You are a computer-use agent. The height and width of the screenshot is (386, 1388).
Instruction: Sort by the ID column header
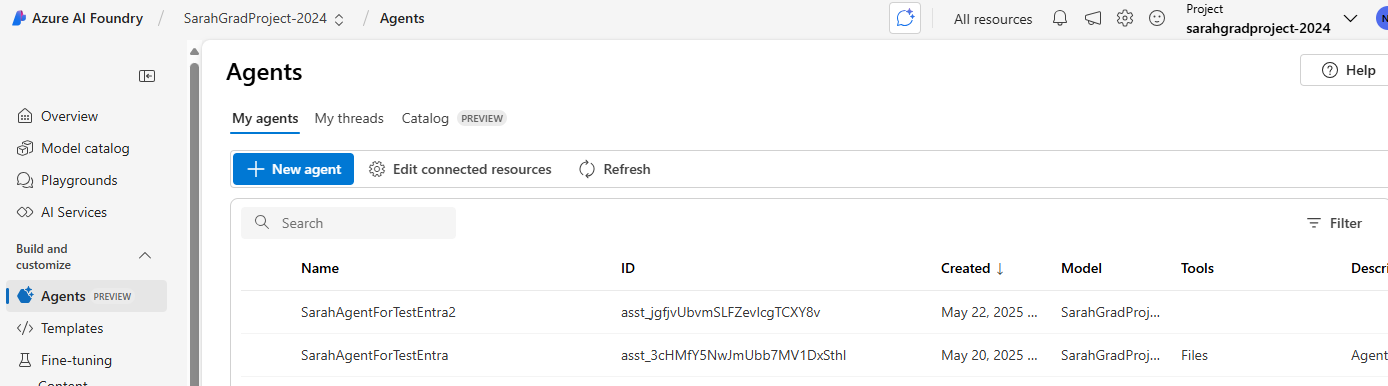coord(628,268)
